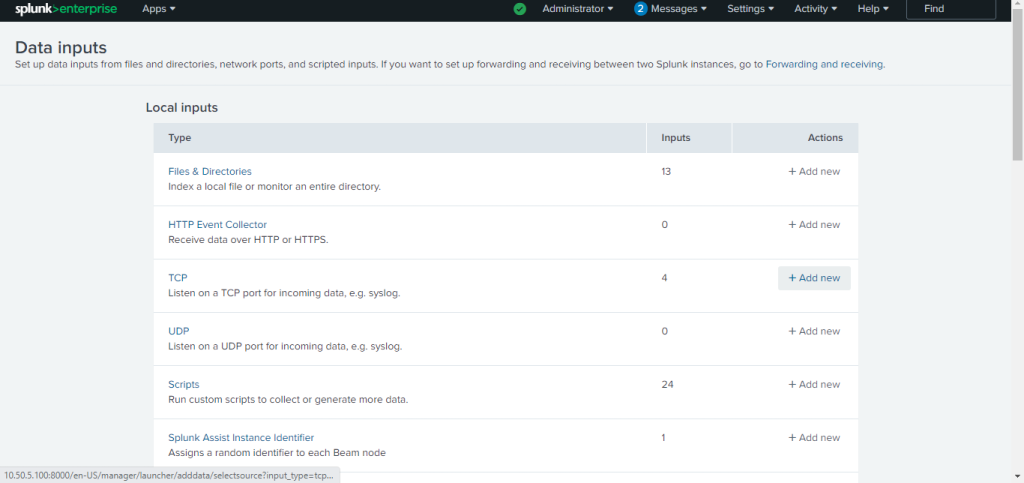Click the 24 inputs count for Scripts
This screenshot has height=483, width=1024.
(x=667, y=384)
